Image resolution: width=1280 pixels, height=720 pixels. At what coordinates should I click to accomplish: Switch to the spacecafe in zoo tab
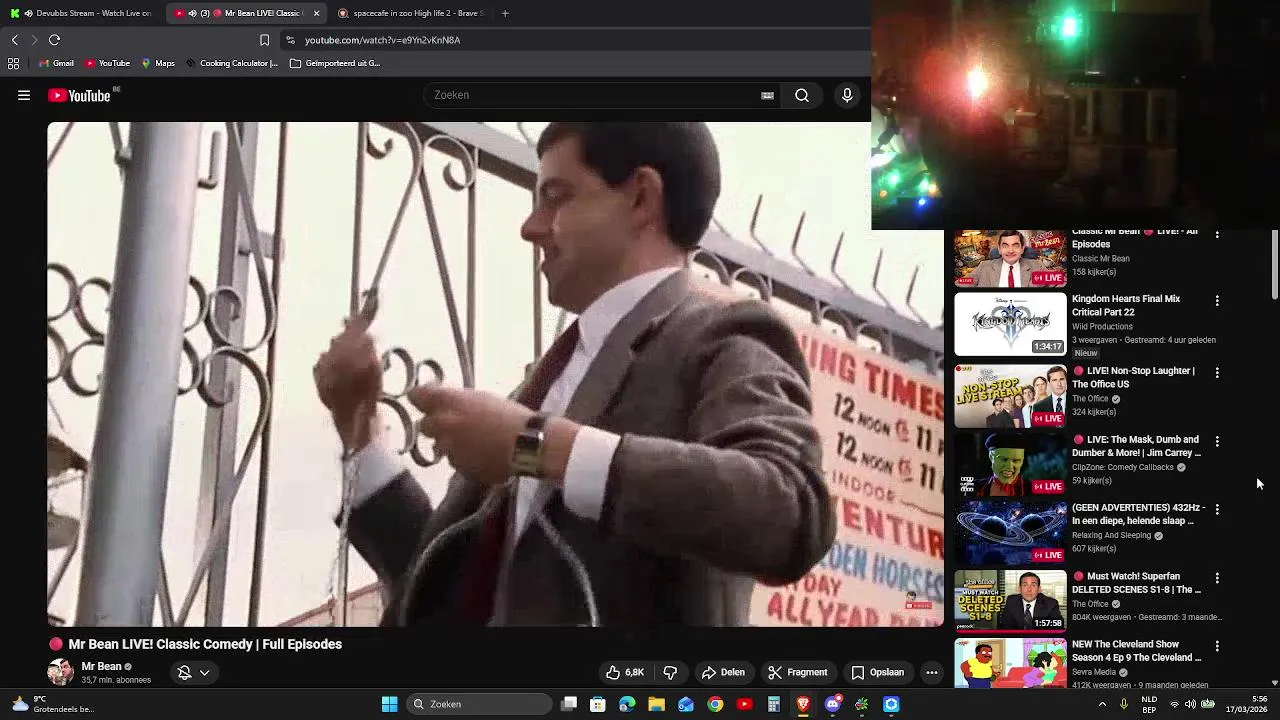411,13
